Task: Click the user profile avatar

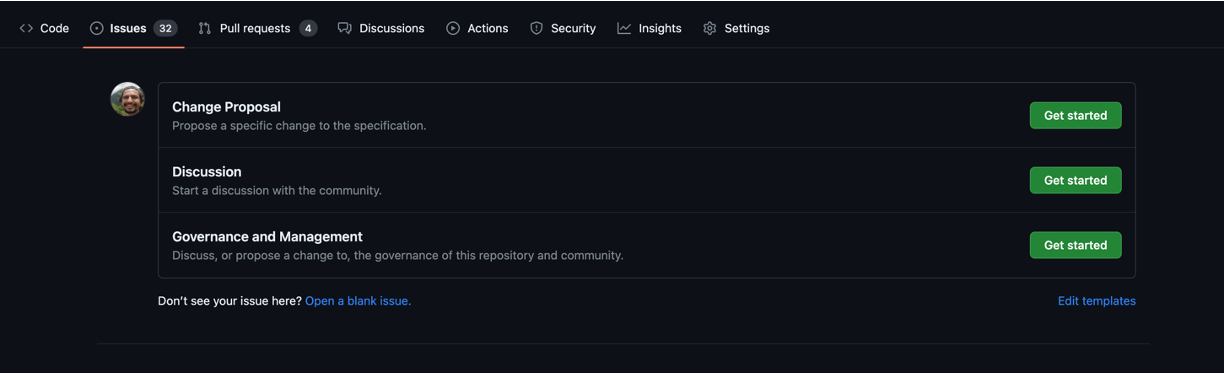Action: click(x=128, y=99)
